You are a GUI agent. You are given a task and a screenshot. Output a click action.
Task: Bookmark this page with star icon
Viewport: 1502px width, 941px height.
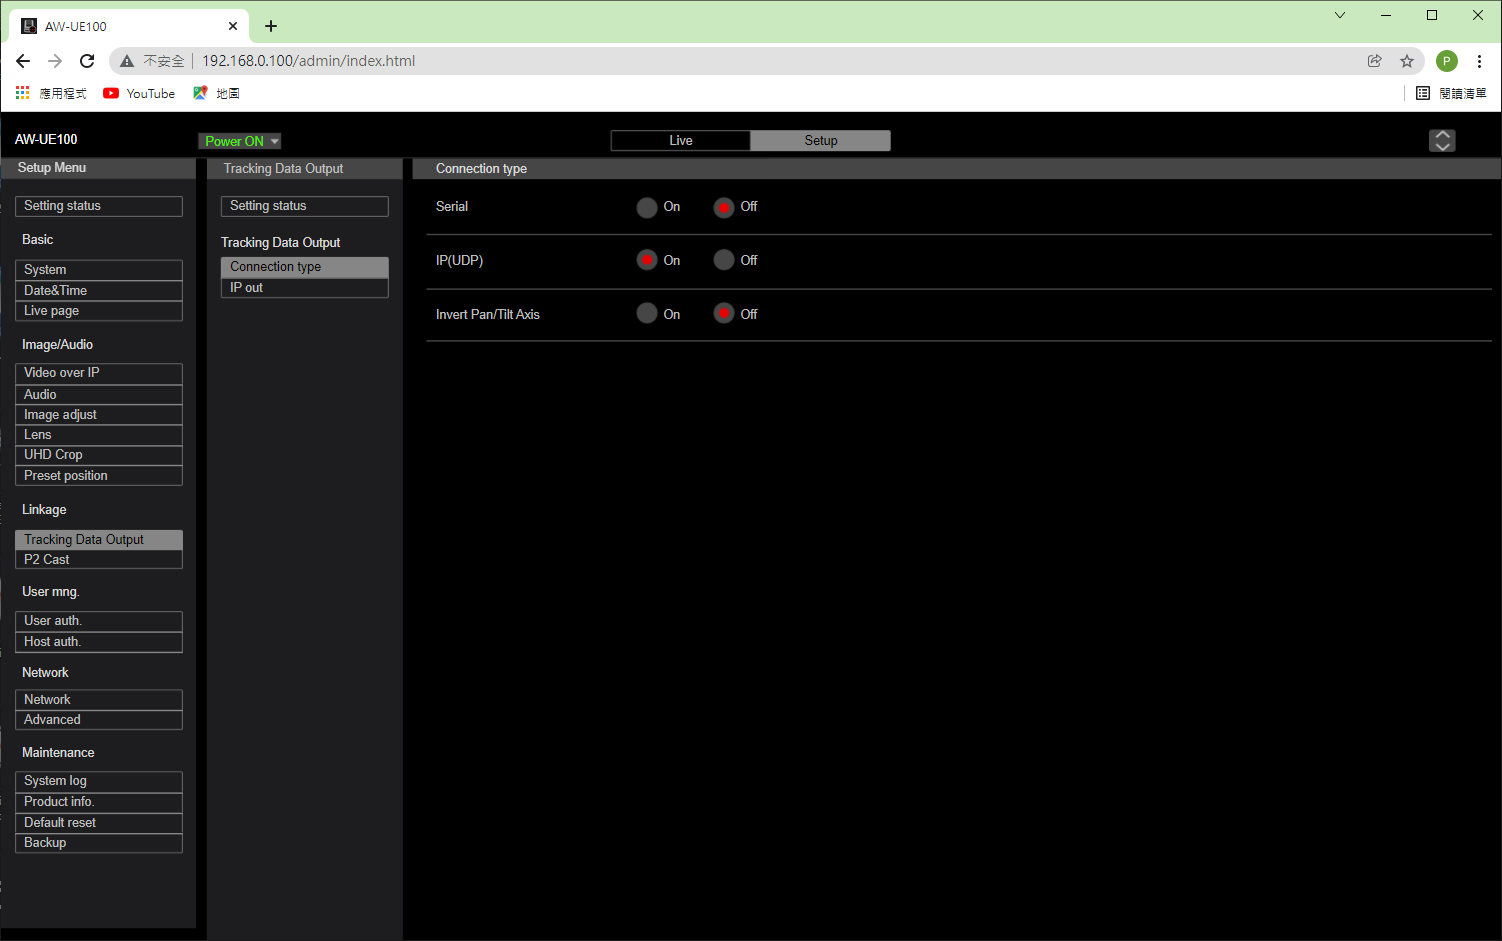click(x=1407, y=61)
